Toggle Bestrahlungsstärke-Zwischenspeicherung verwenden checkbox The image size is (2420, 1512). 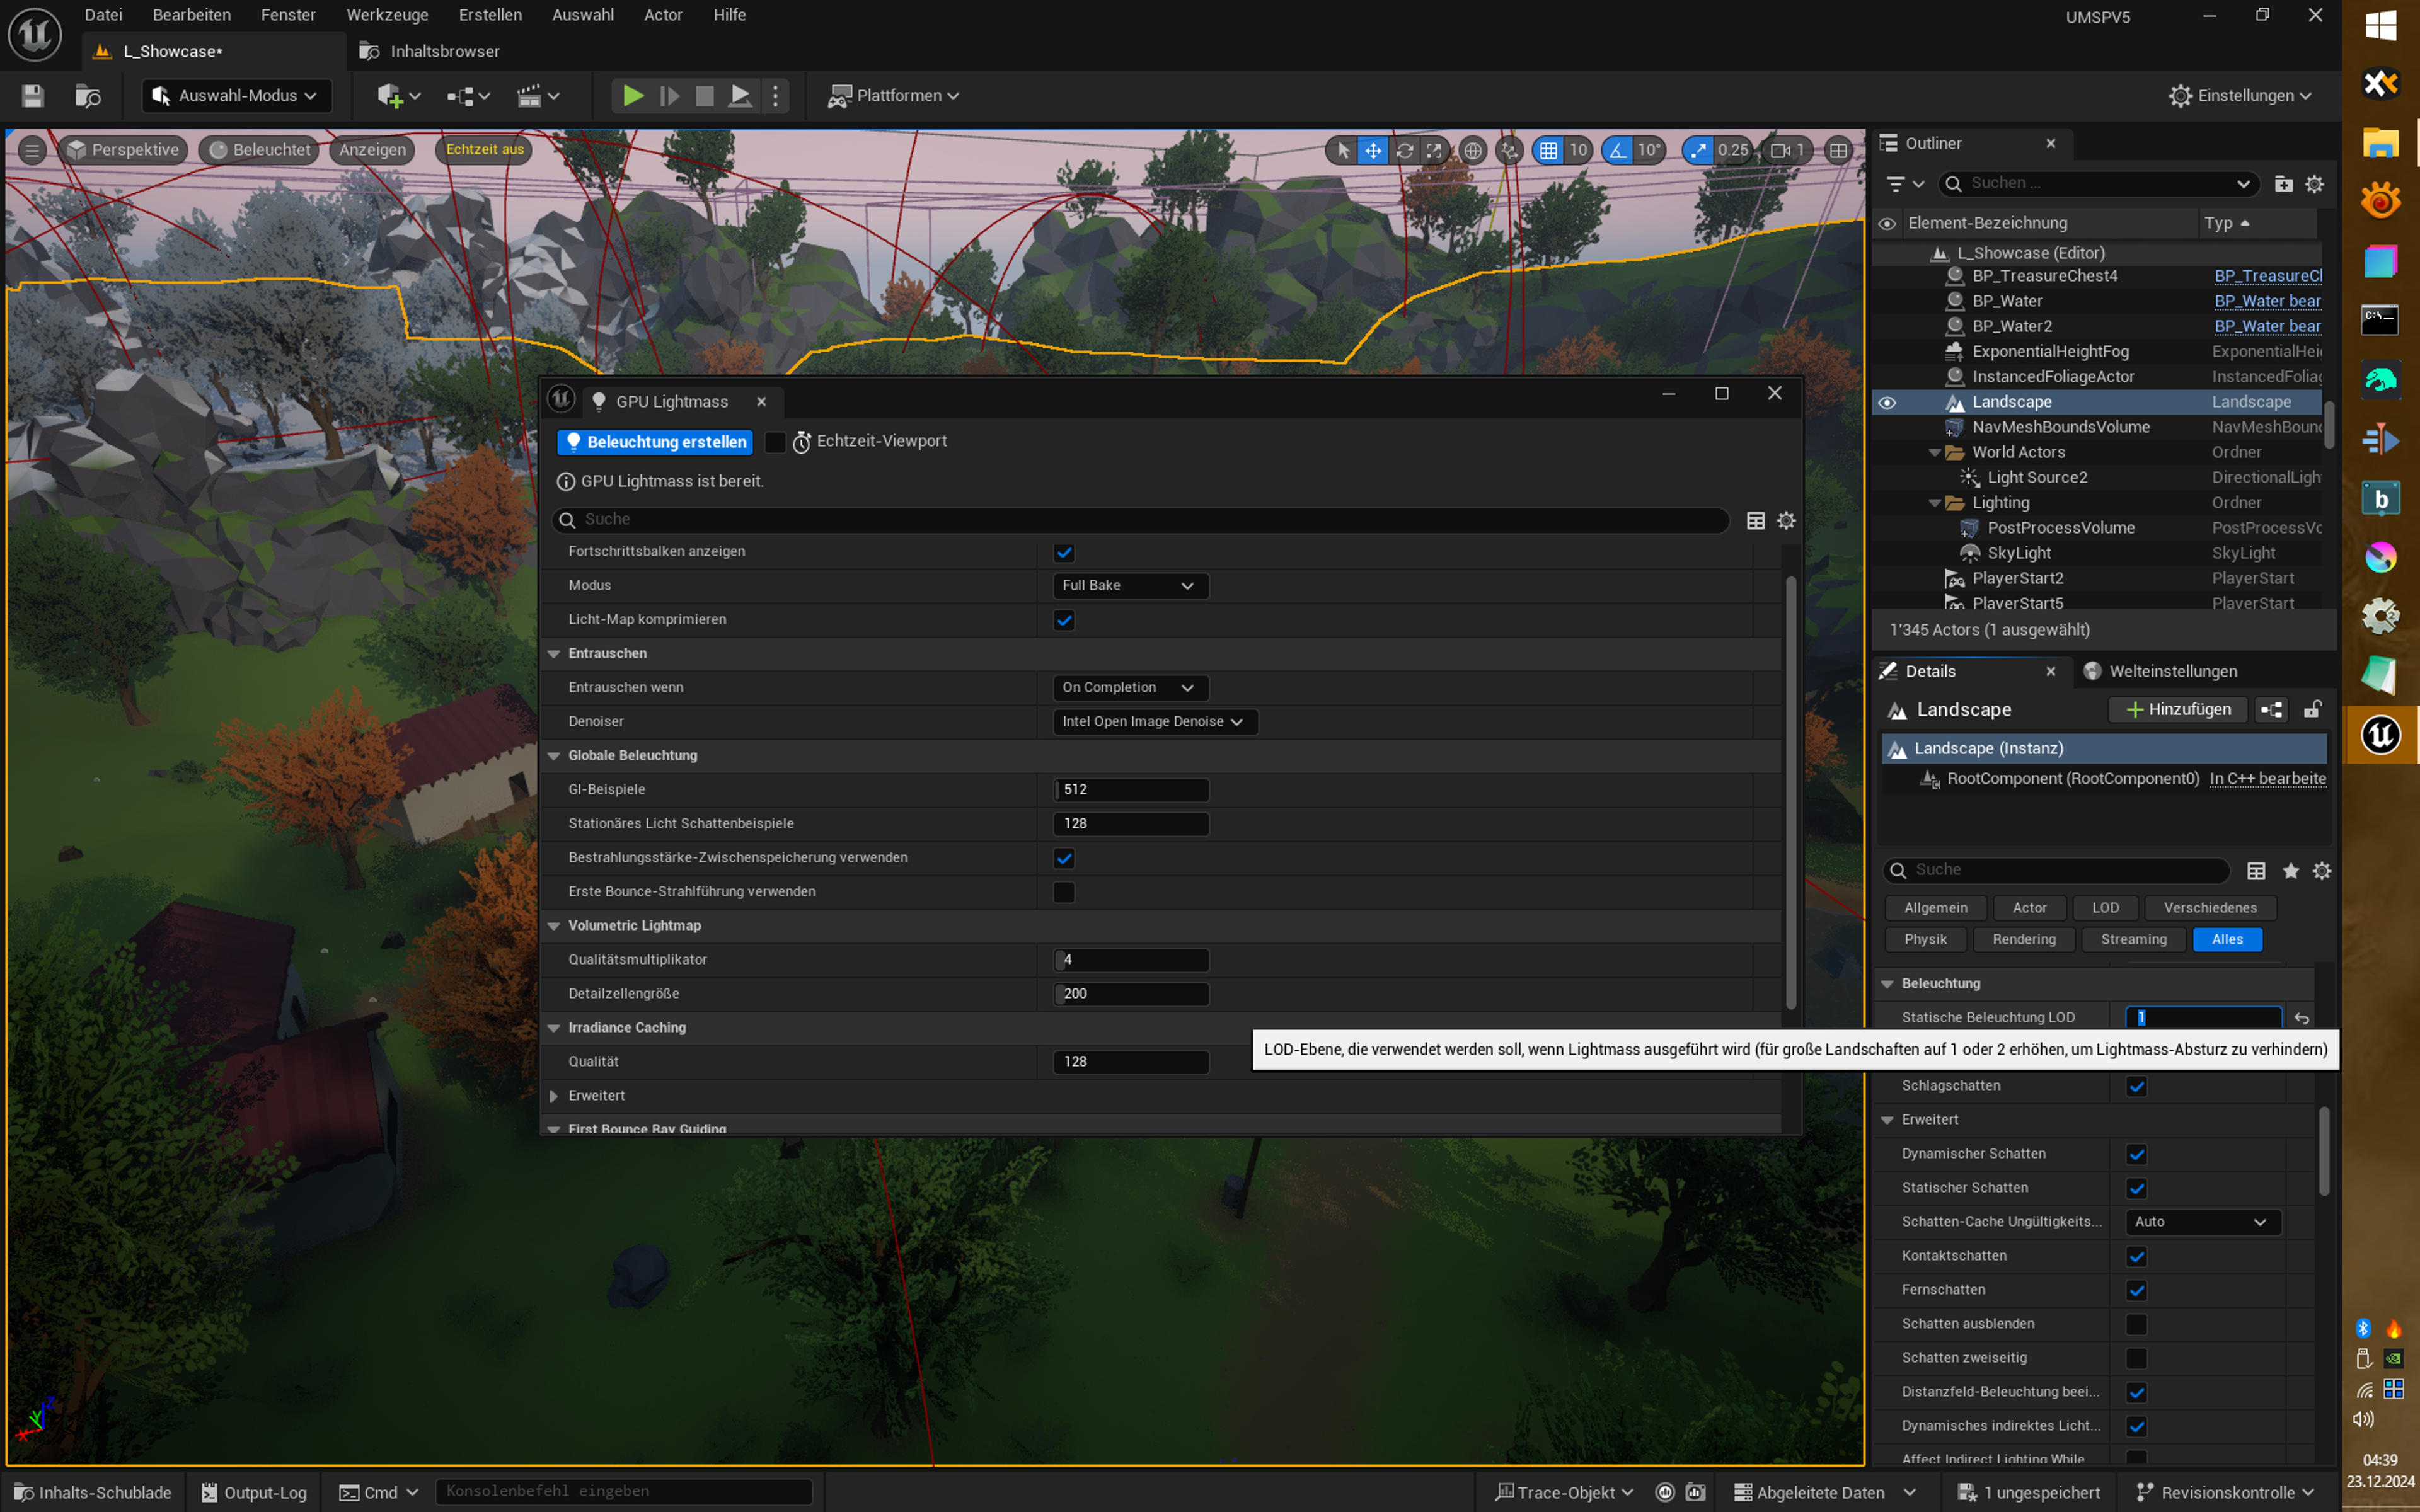tap(1064, 858)
